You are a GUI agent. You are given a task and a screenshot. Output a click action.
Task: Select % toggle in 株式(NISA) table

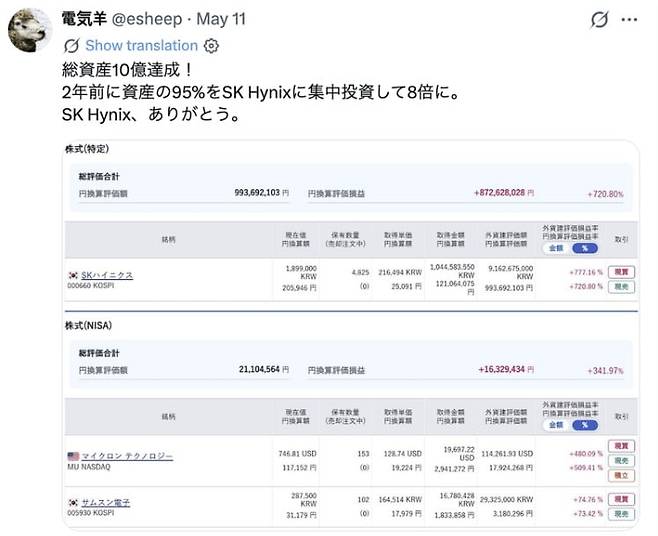coord(585,425)
